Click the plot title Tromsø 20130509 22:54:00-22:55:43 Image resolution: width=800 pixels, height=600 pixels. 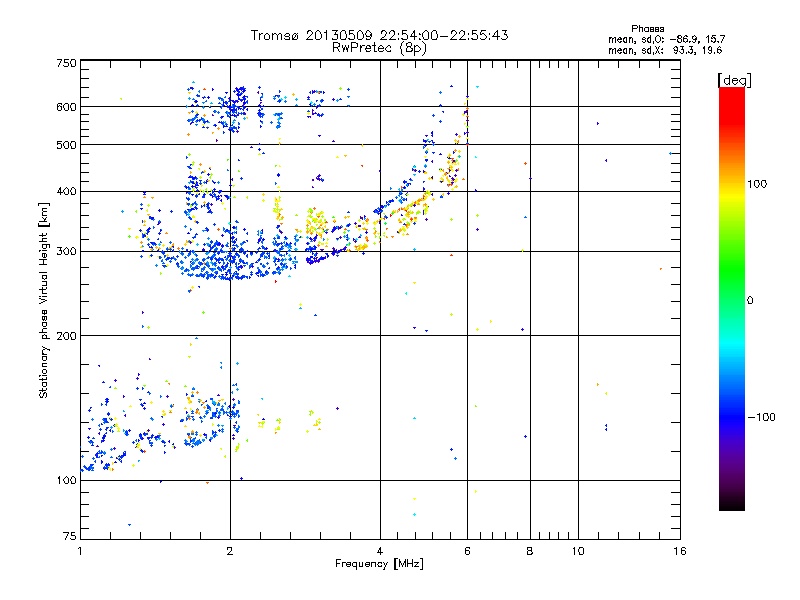coord(380,35)
